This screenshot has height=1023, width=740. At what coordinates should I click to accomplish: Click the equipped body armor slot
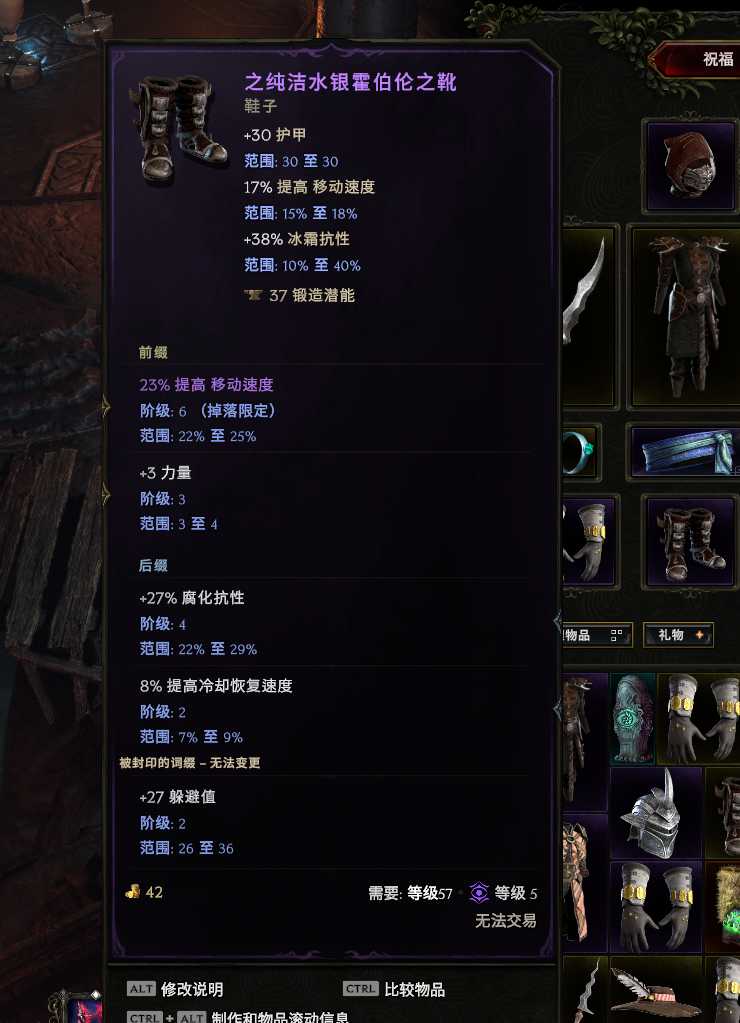(x=683, y=317)
